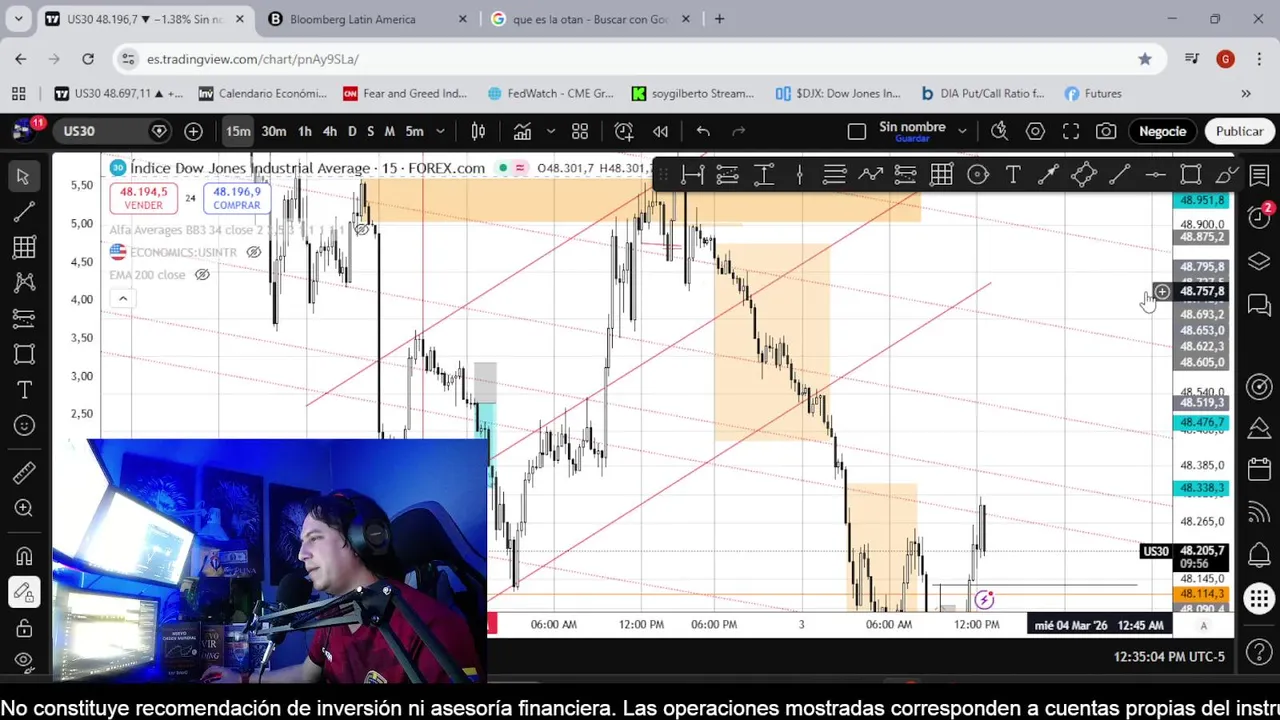Open the Indicators panel
This screenshot has width=1280, height=720.
[x=522, y=131]
